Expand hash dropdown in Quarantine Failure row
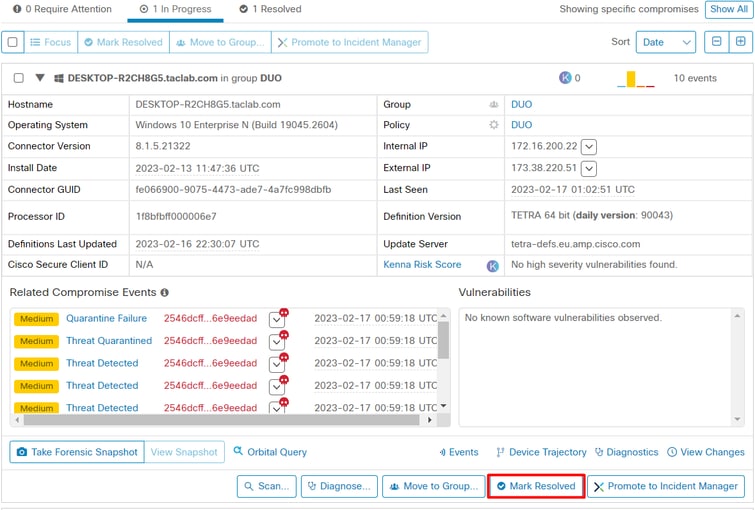This screenshot has width=755, height=510. coord(276,320)
